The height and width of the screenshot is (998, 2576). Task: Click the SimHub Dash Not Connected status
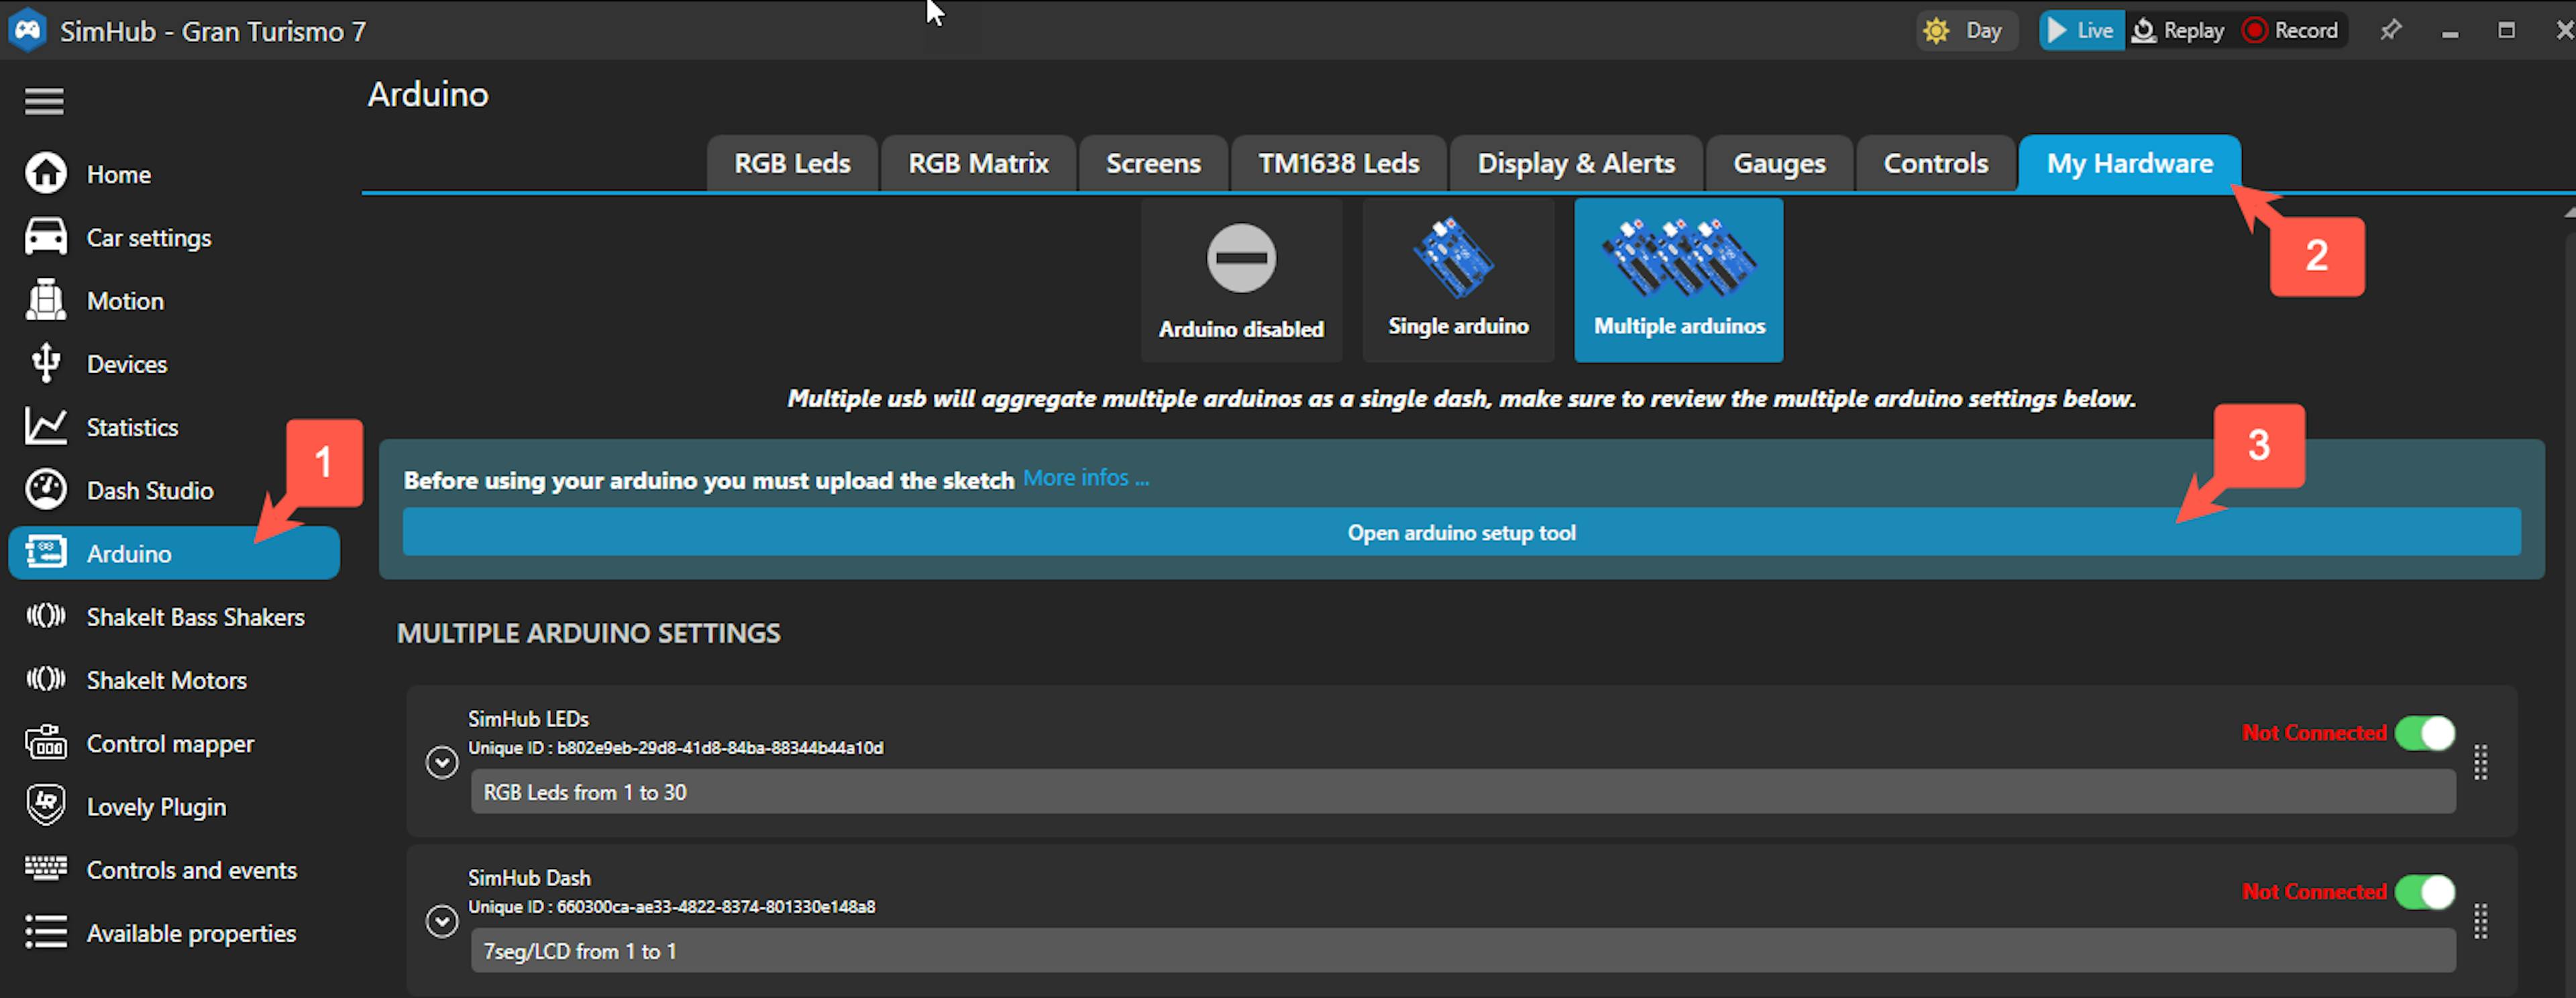pyautogui.click(x=2314, y=892)
